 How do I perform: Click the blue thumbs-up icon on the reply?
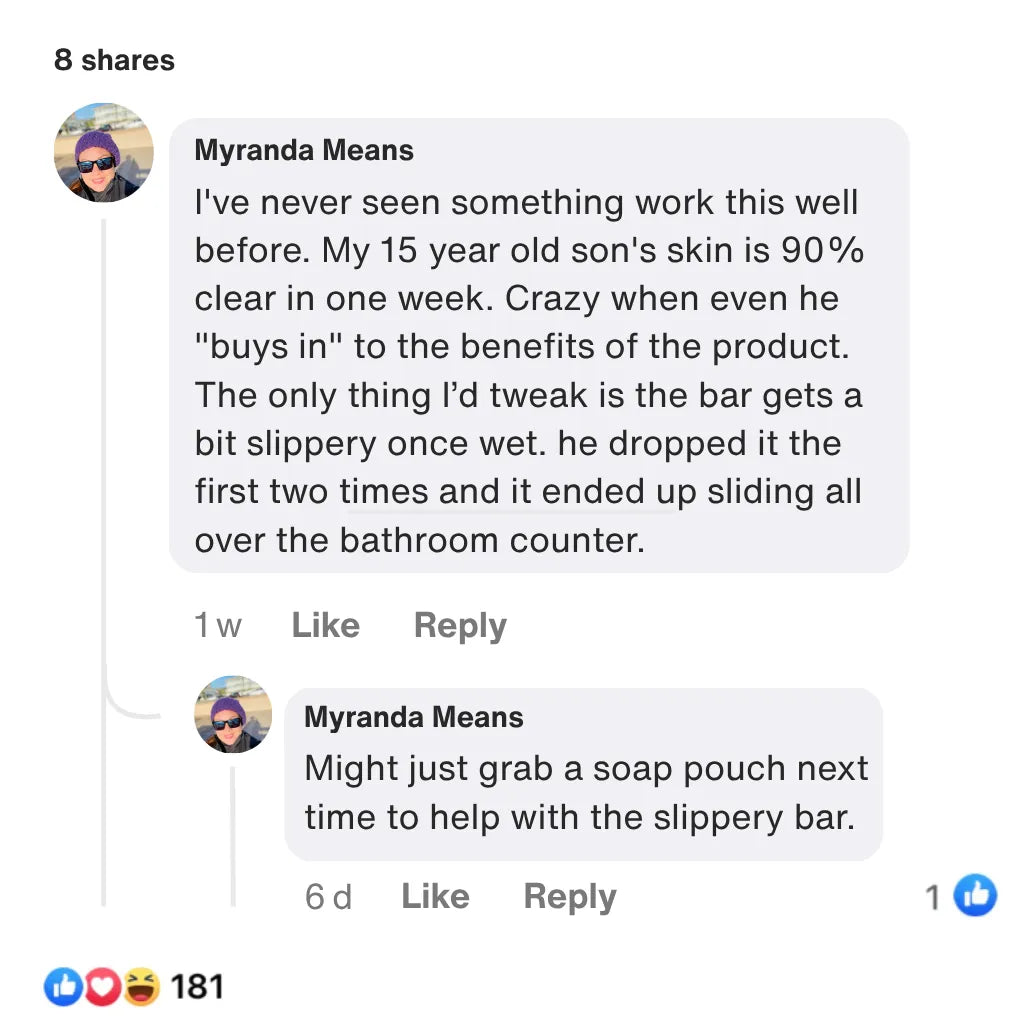click(x=976, y=895)
